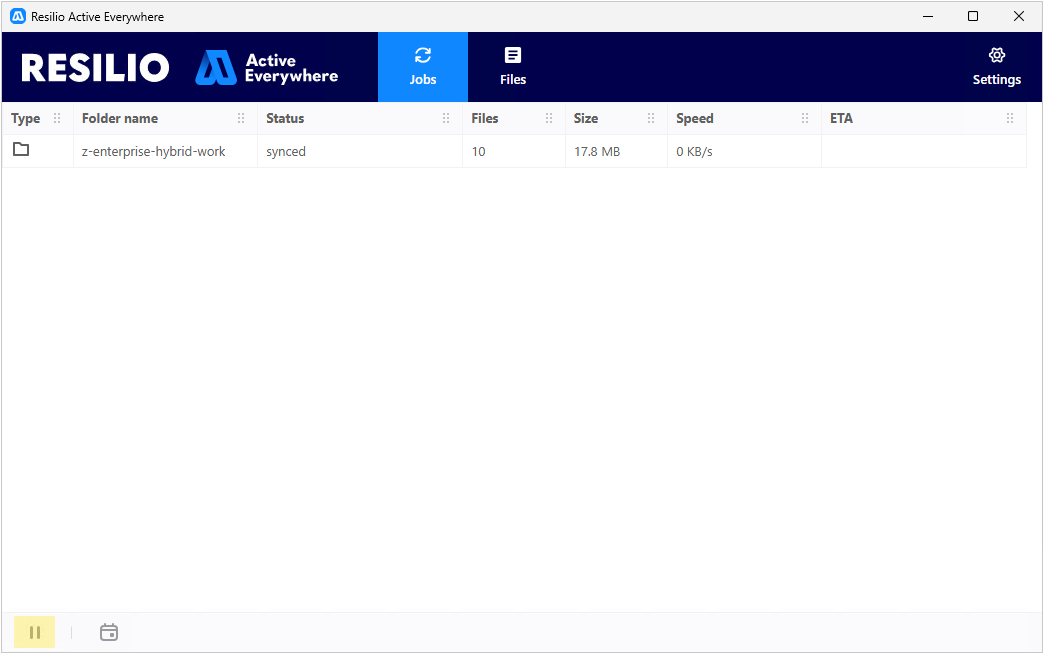
Task: Click the Size column header
Action: point(586,119)
